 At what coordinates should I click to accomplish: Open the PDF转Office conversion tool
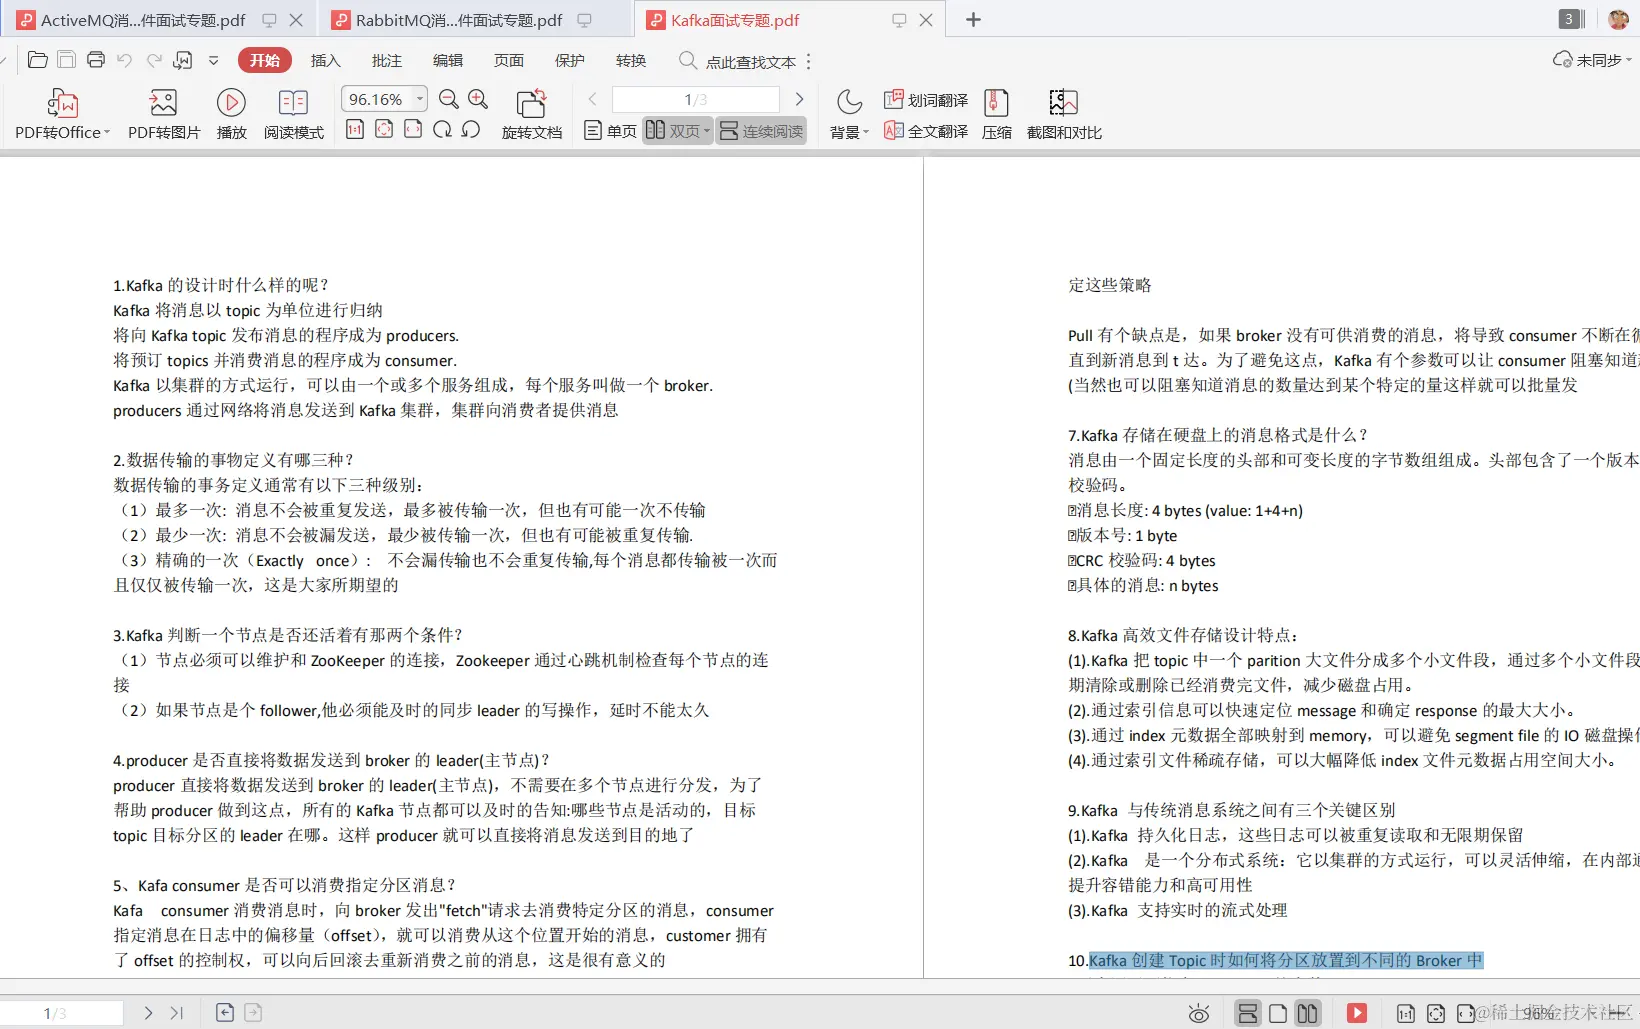point(60,113)
